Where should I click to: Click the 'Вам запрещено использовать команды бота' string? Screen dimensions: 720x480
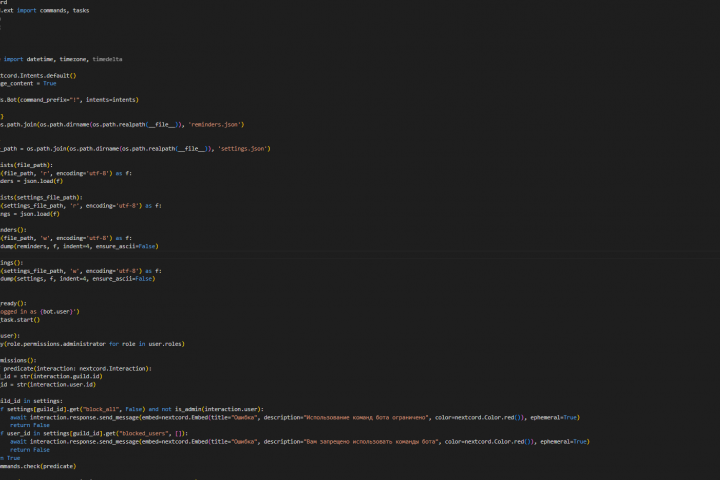click(371, 441)
